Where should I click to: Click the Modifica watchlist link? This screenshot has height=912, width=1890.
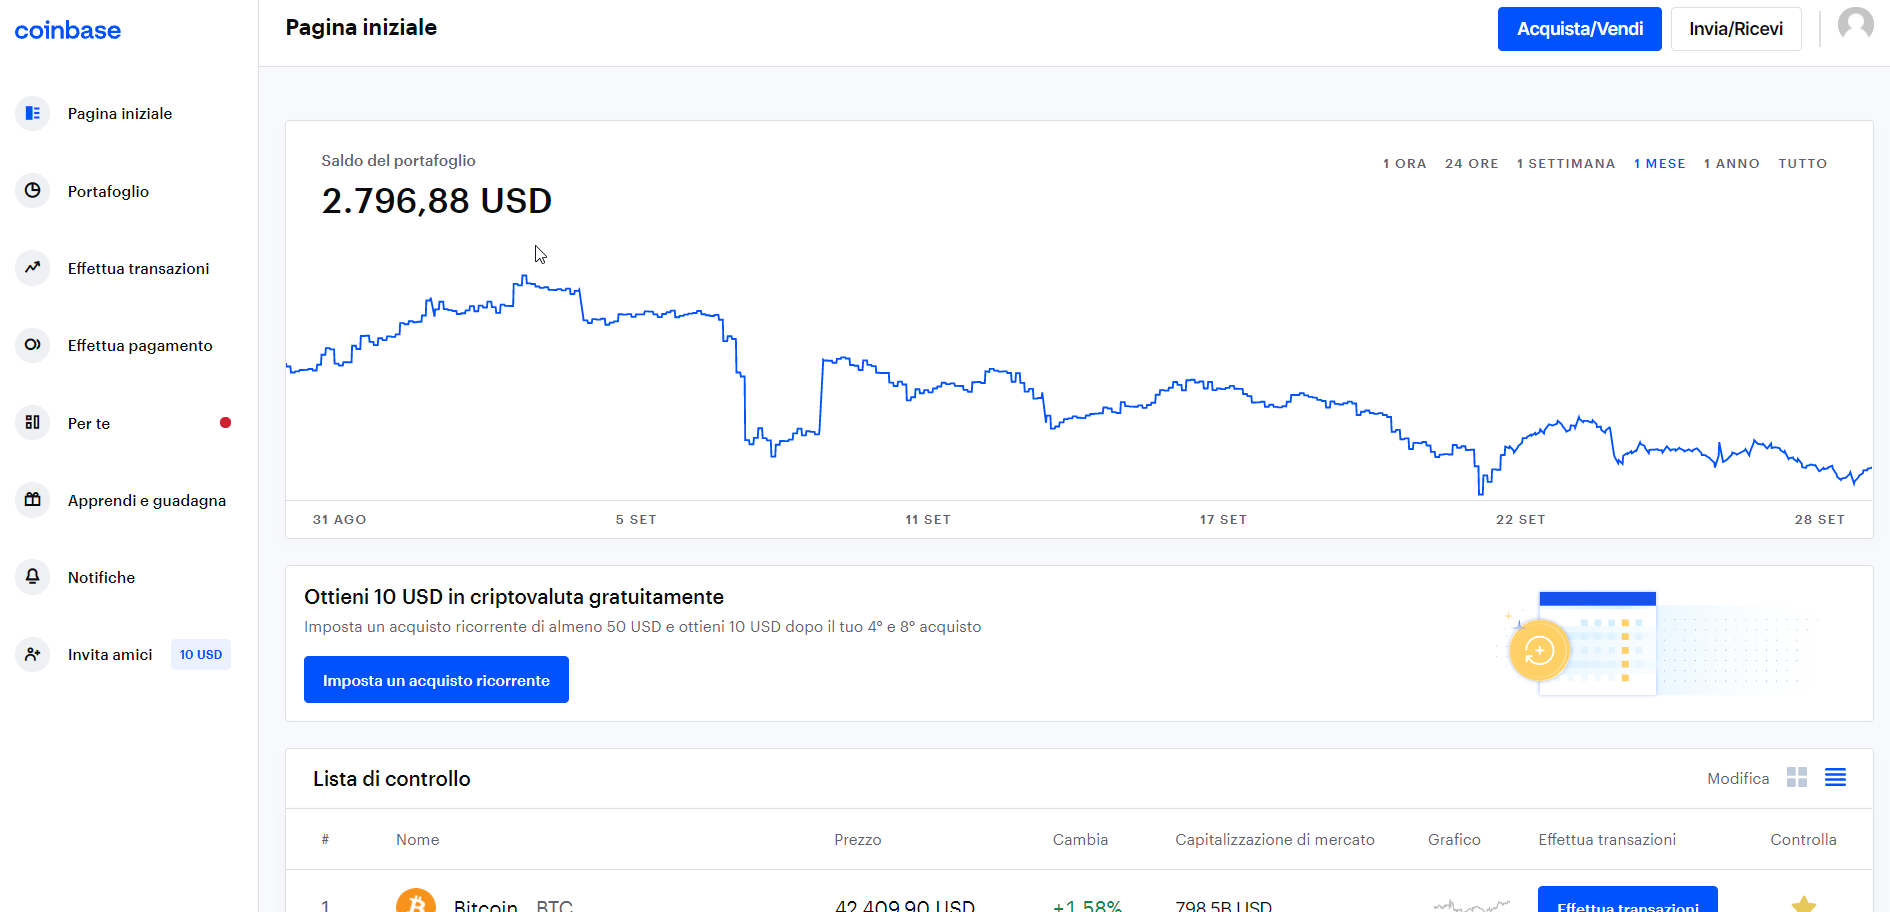click(1738, 778)
